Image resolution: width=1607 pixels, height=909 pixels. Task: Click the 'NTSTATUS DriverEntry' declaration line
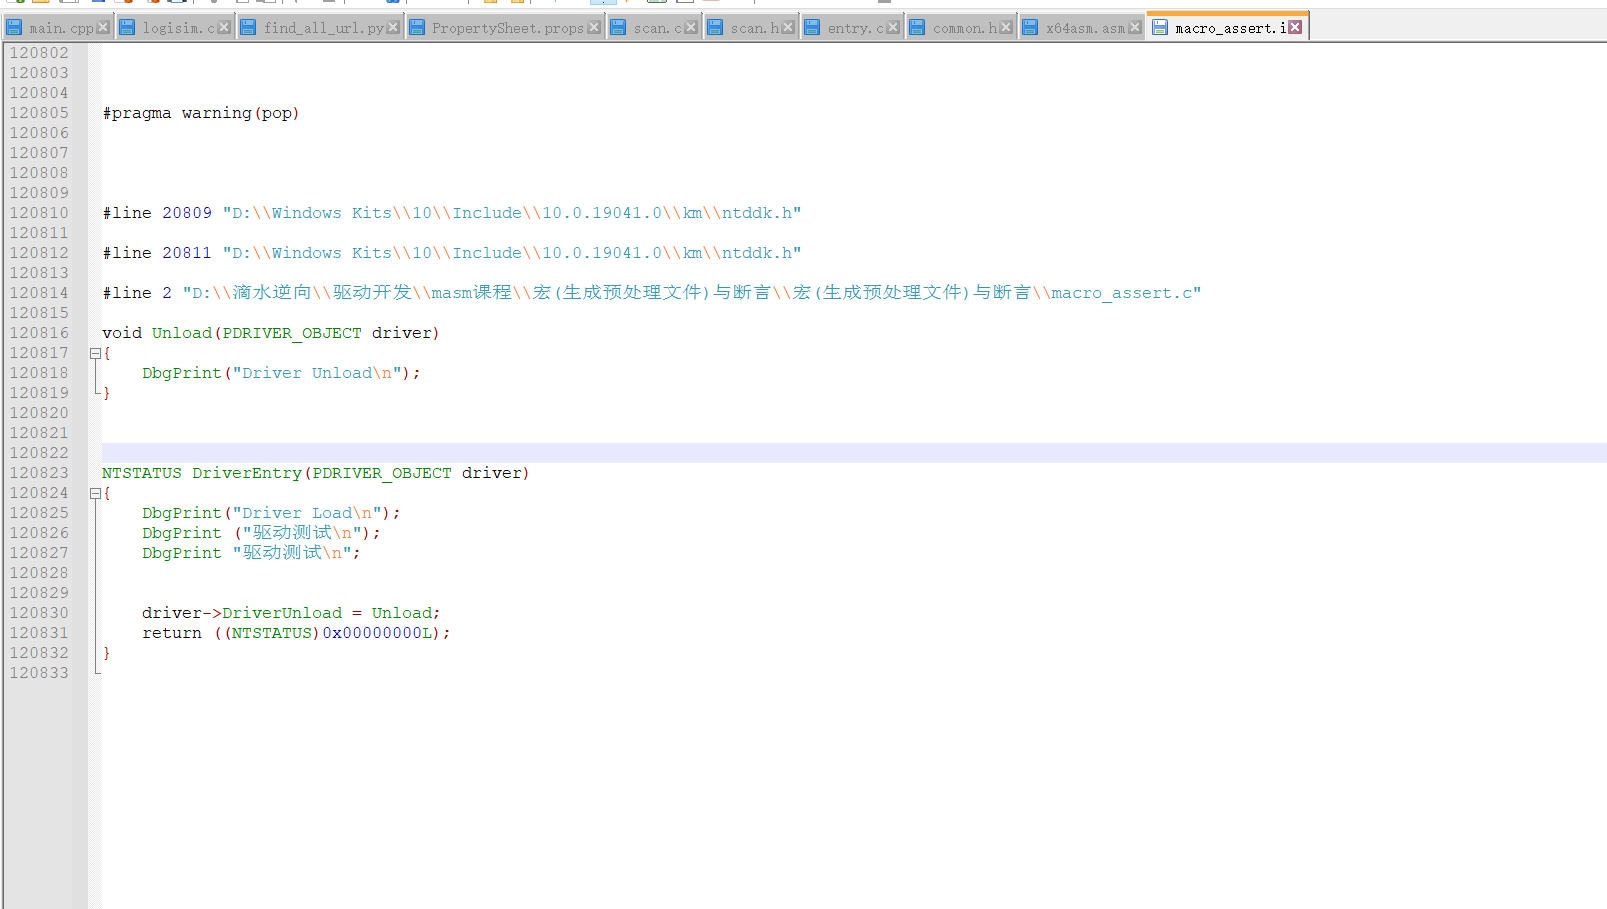click(316, 473)
